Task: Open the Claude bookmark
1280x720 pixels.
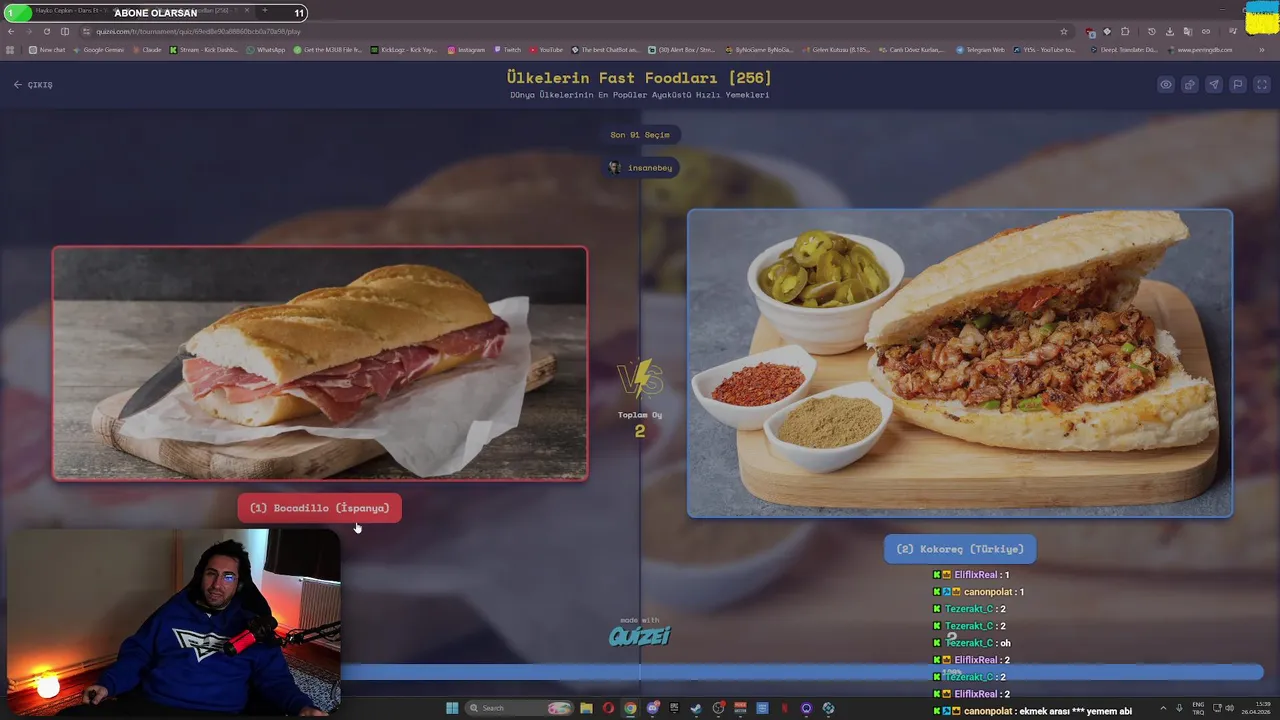Action: tap(146, 50)
